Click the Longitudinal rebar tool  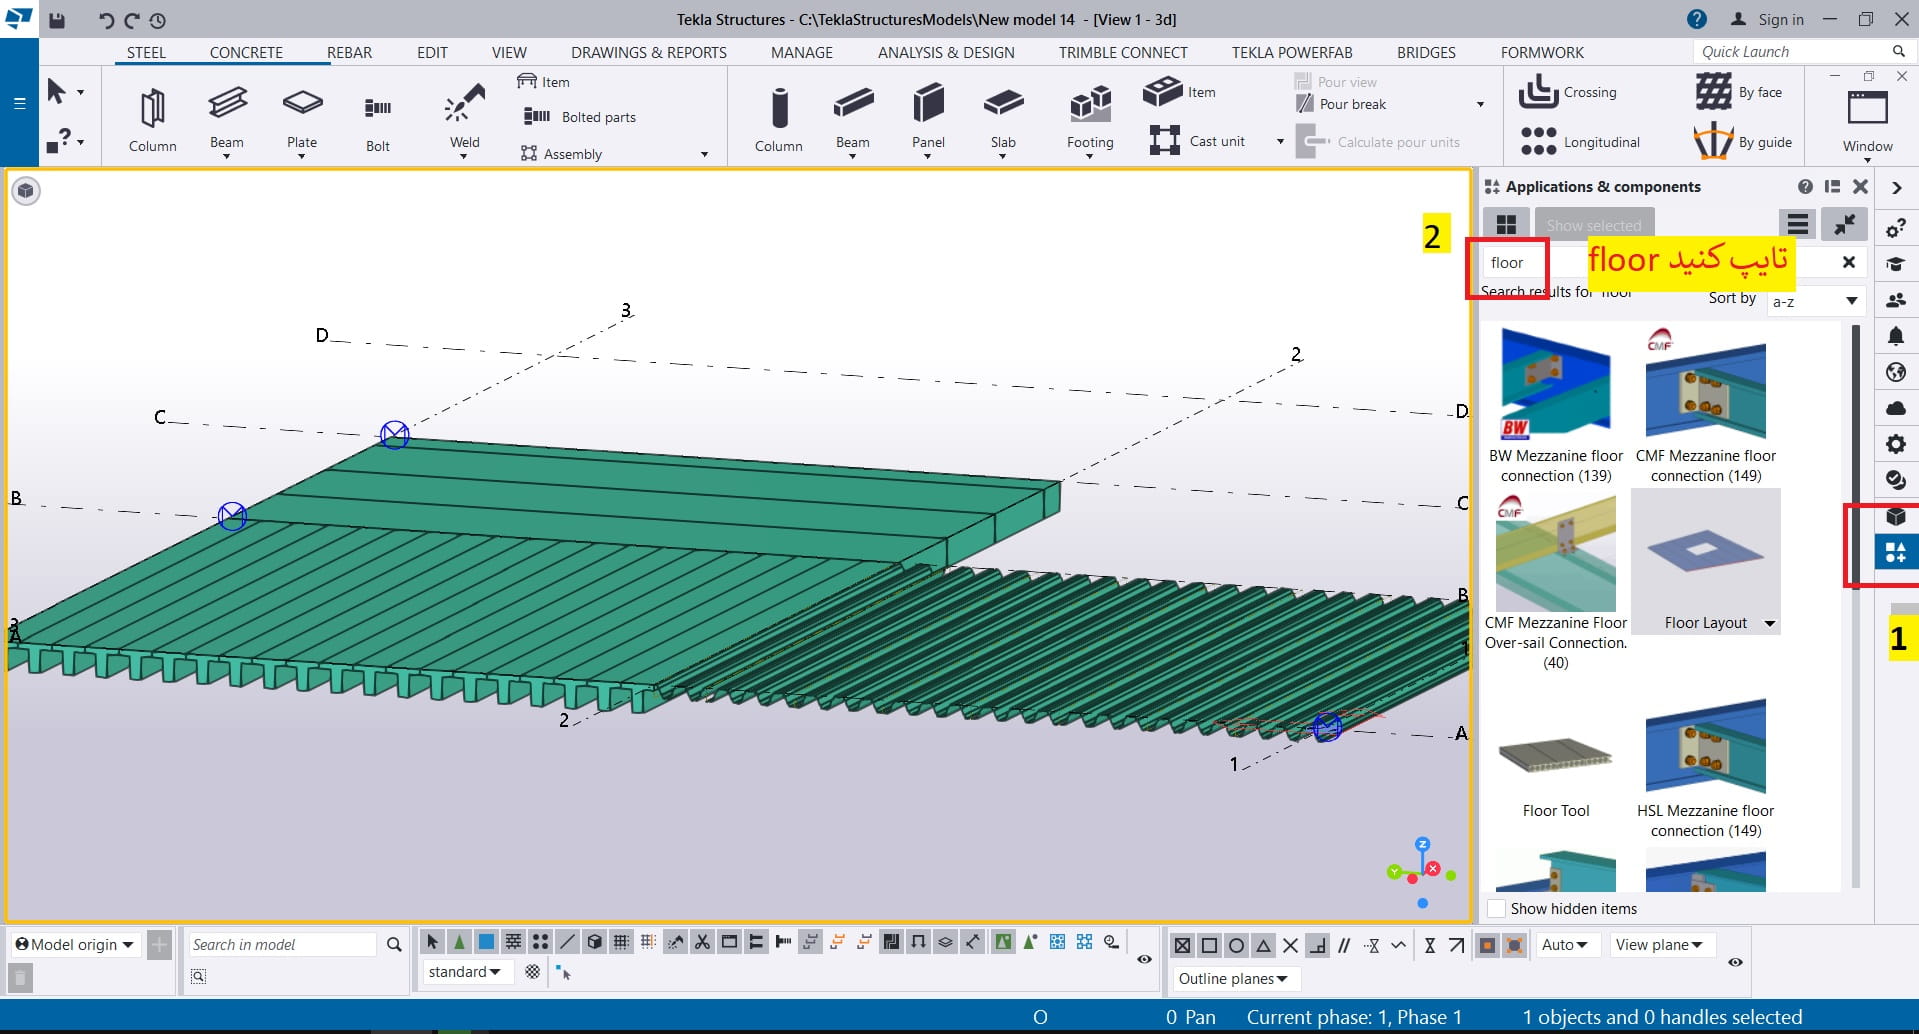(x=1580, y=142)
